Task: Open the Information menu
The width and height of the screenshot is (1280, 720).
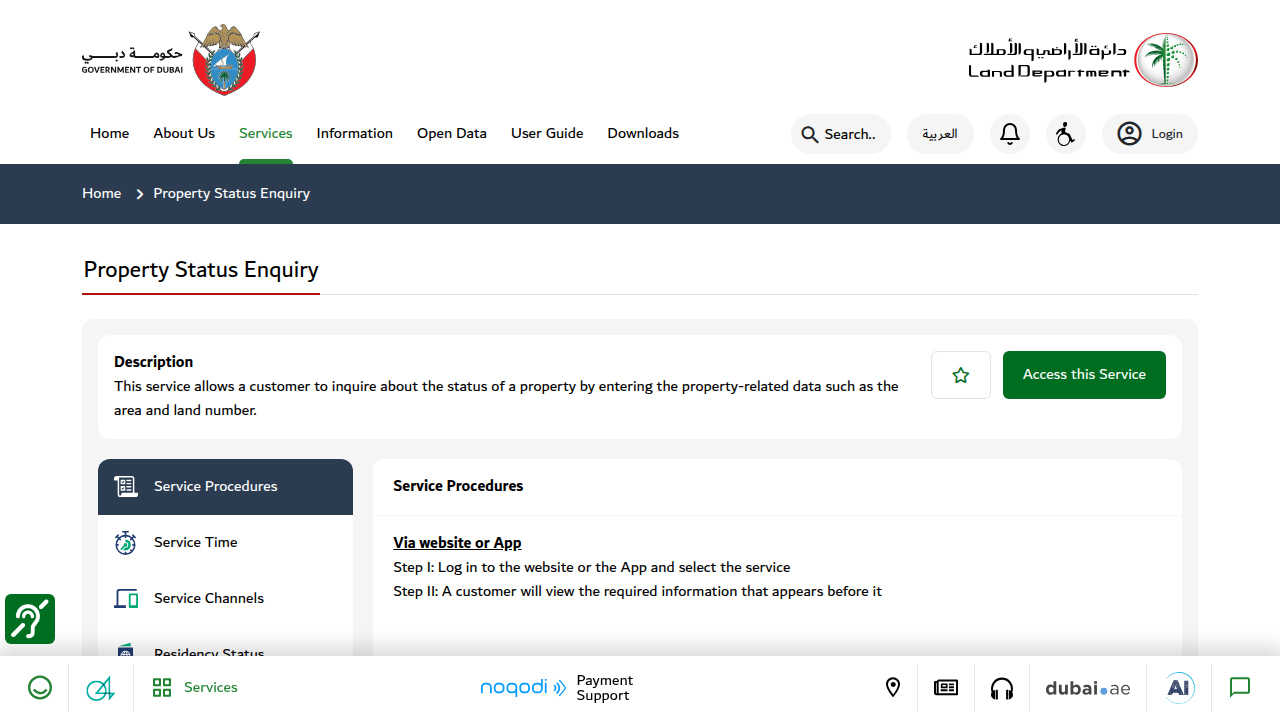Action: [355, 133]
